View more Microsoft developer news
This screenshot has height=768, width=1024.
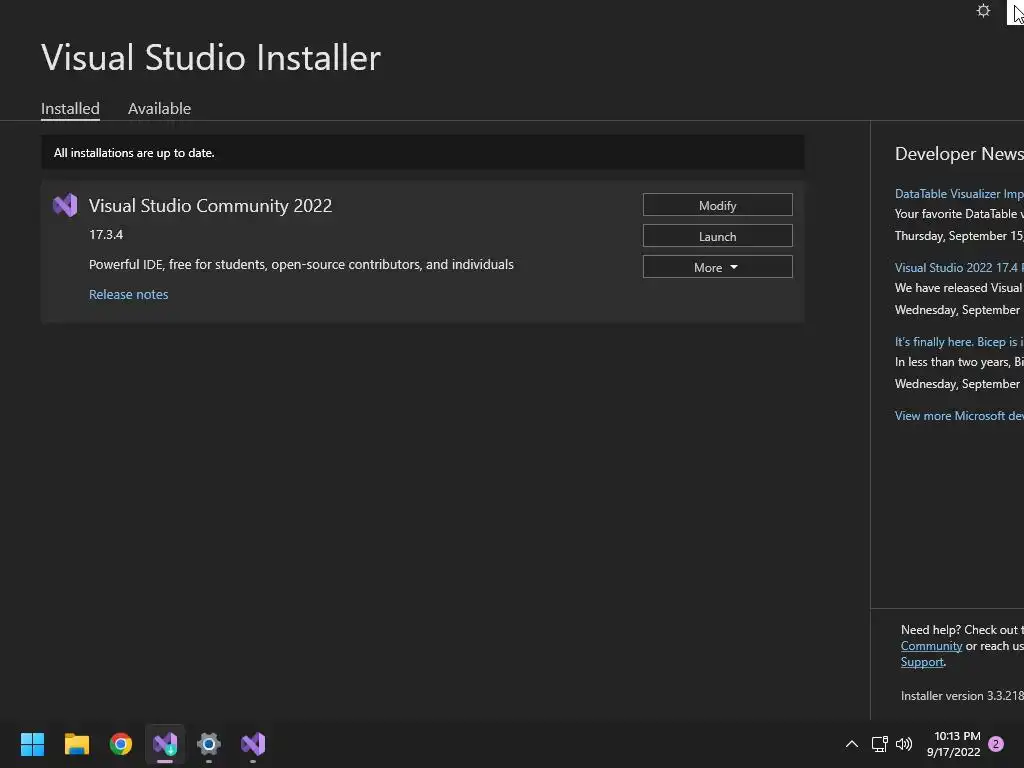point(959,415)
